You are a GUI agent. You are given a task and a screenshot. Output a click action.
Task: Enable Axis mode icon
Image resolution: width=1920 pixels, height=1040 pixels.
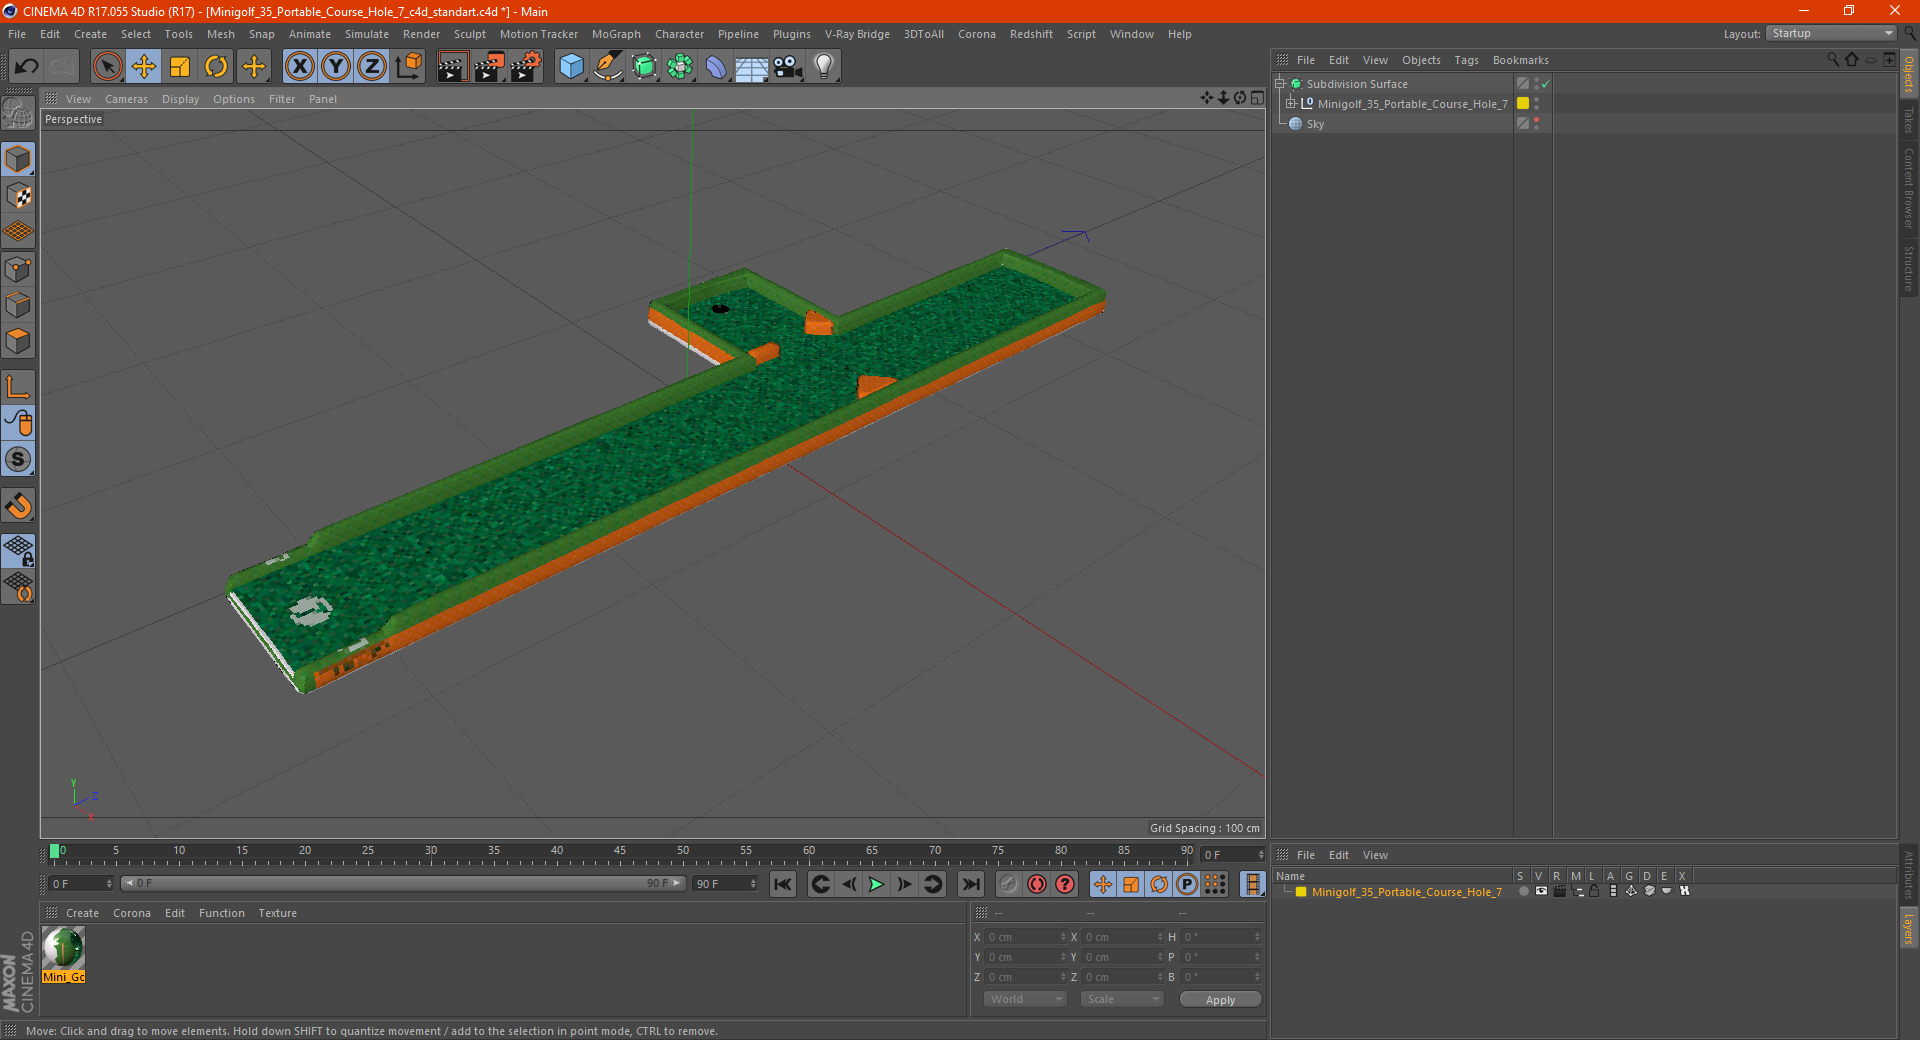click(18, 387)
